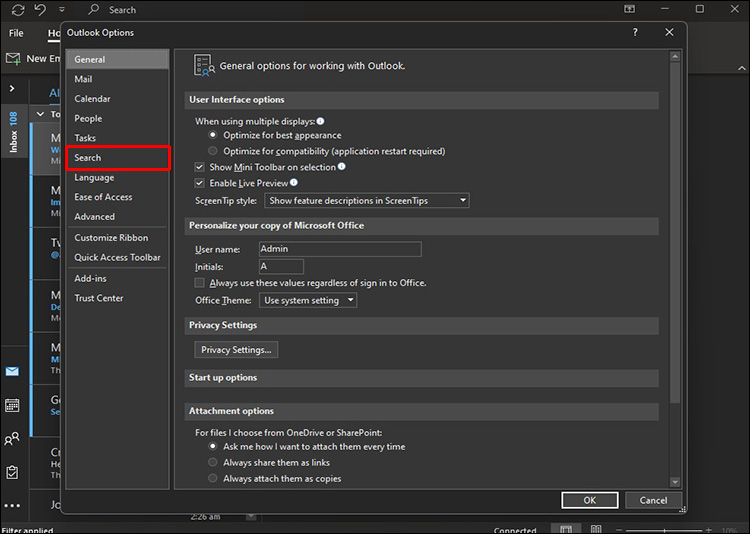
Task: Expand the folder pane chevron
Action: [x=12, y=89]
